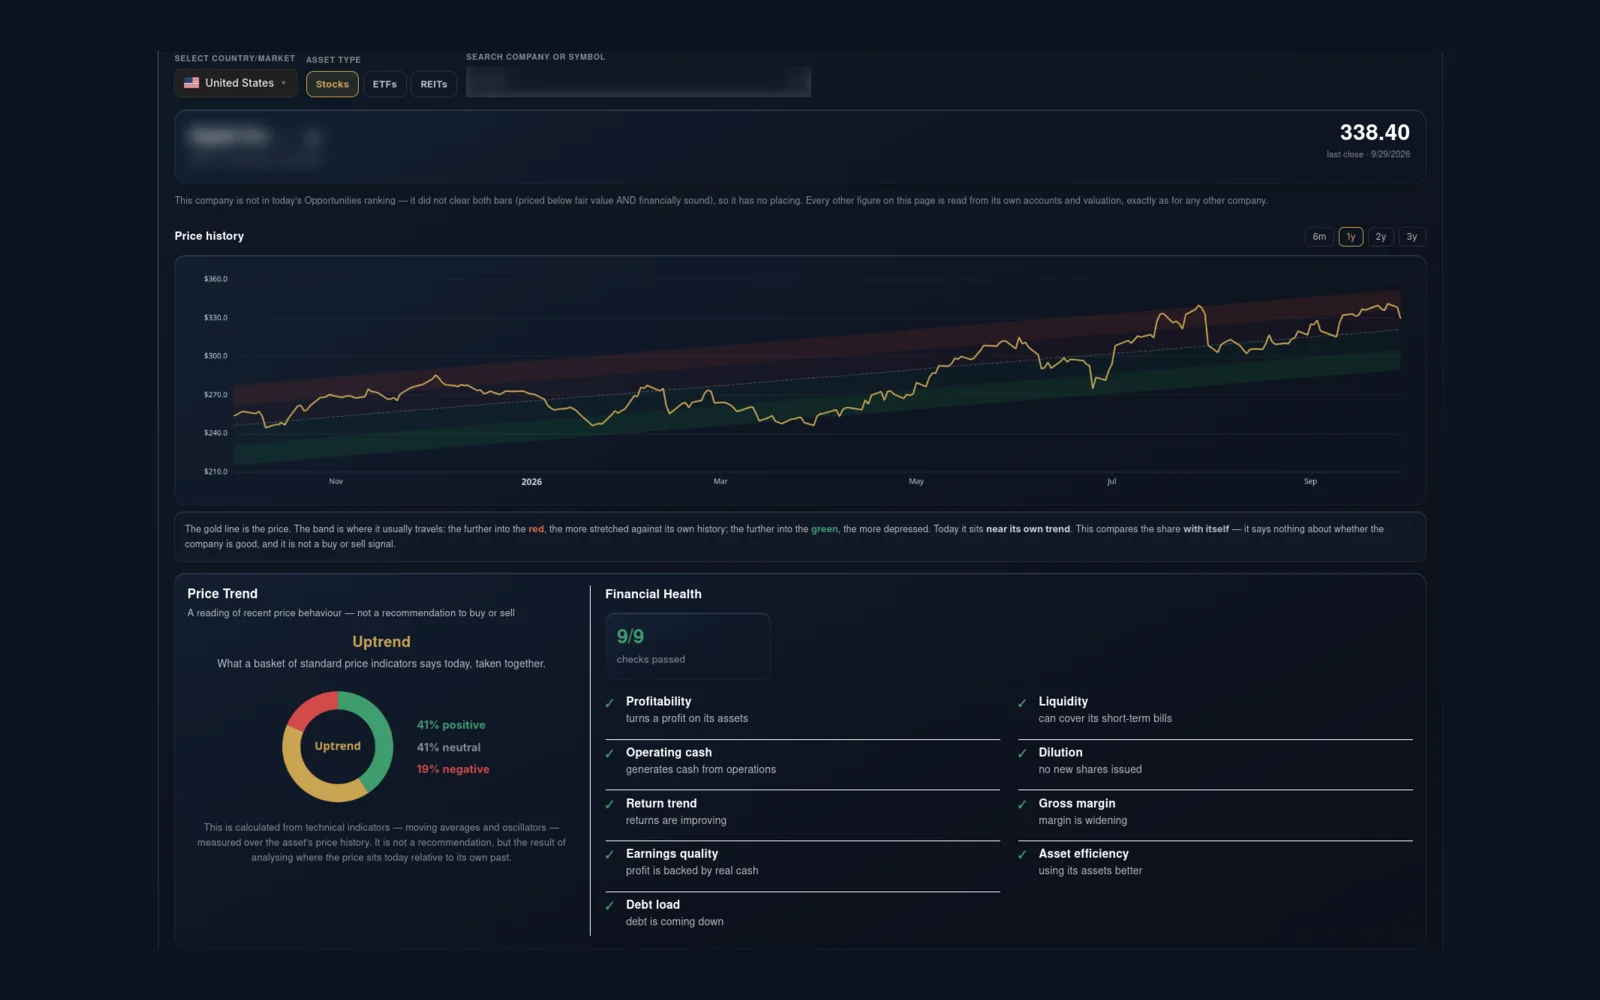Click the Profitability check mark icon
1600x1000 pixels.
609,703
